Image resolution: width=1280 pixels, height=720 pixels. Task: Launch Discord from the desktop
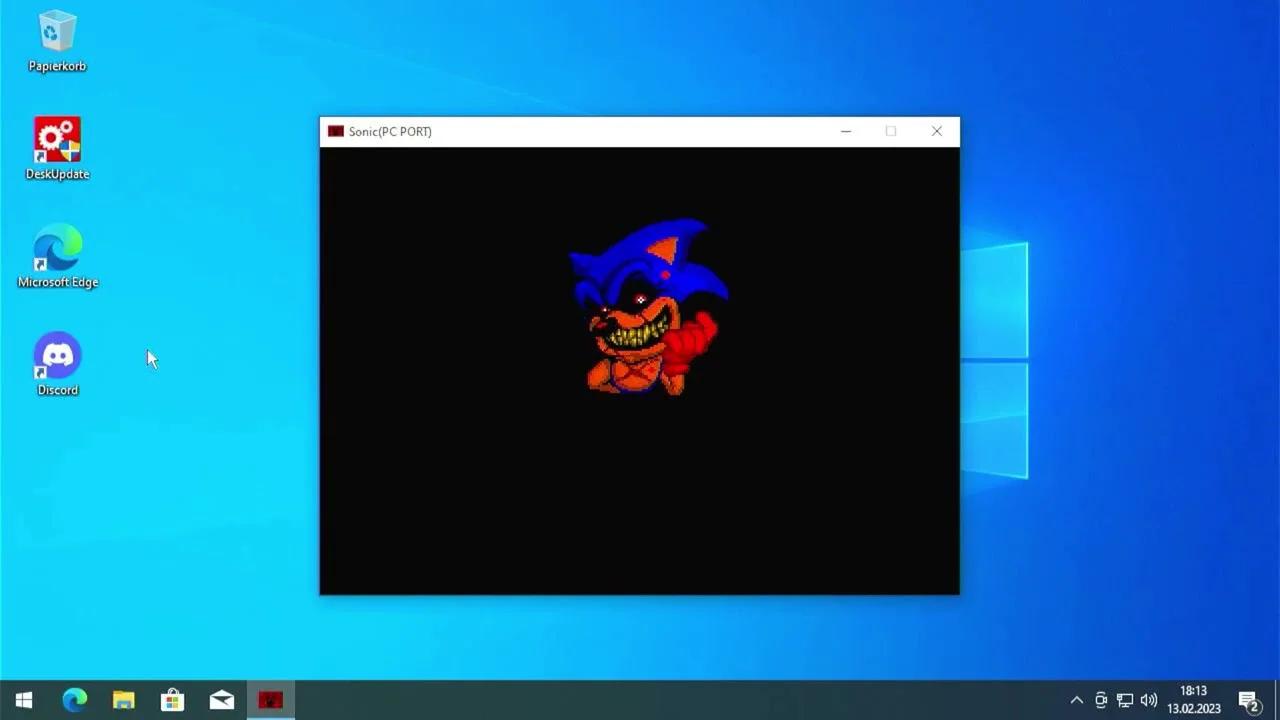[57, 356]
